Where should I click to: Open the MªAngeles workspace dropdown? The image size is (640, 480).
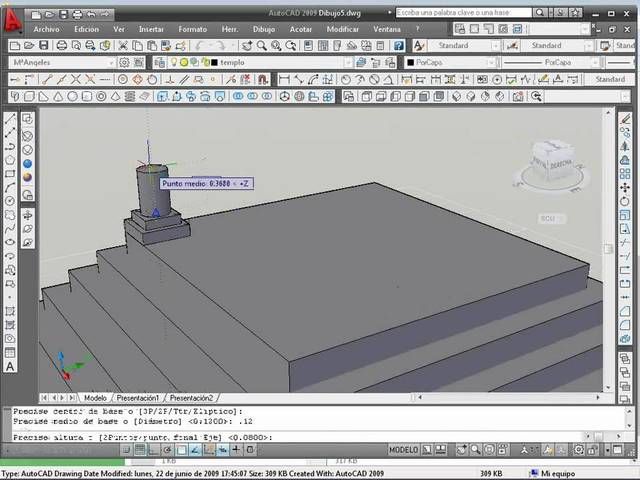111,63
